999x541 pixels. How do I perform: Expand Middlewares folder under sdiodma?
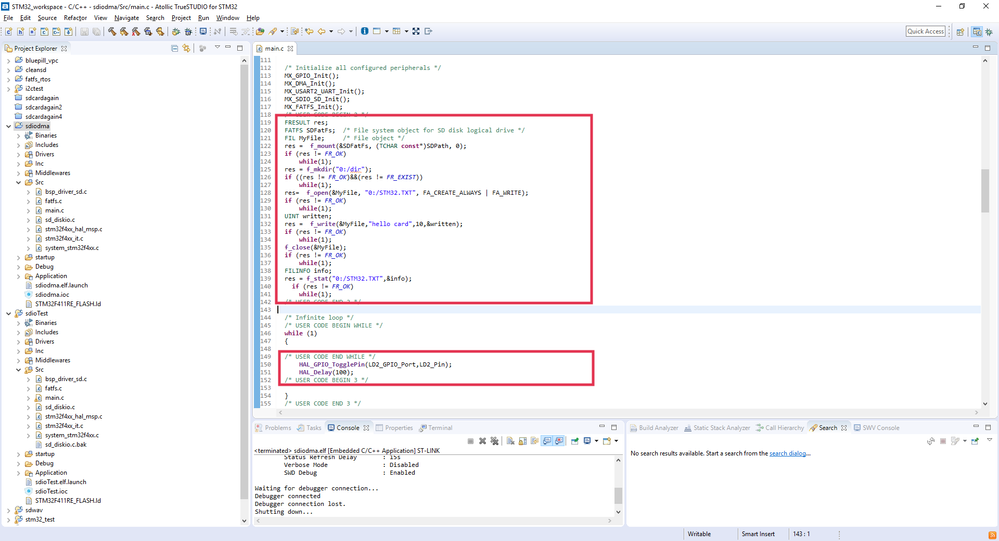[x=18, y=173]
